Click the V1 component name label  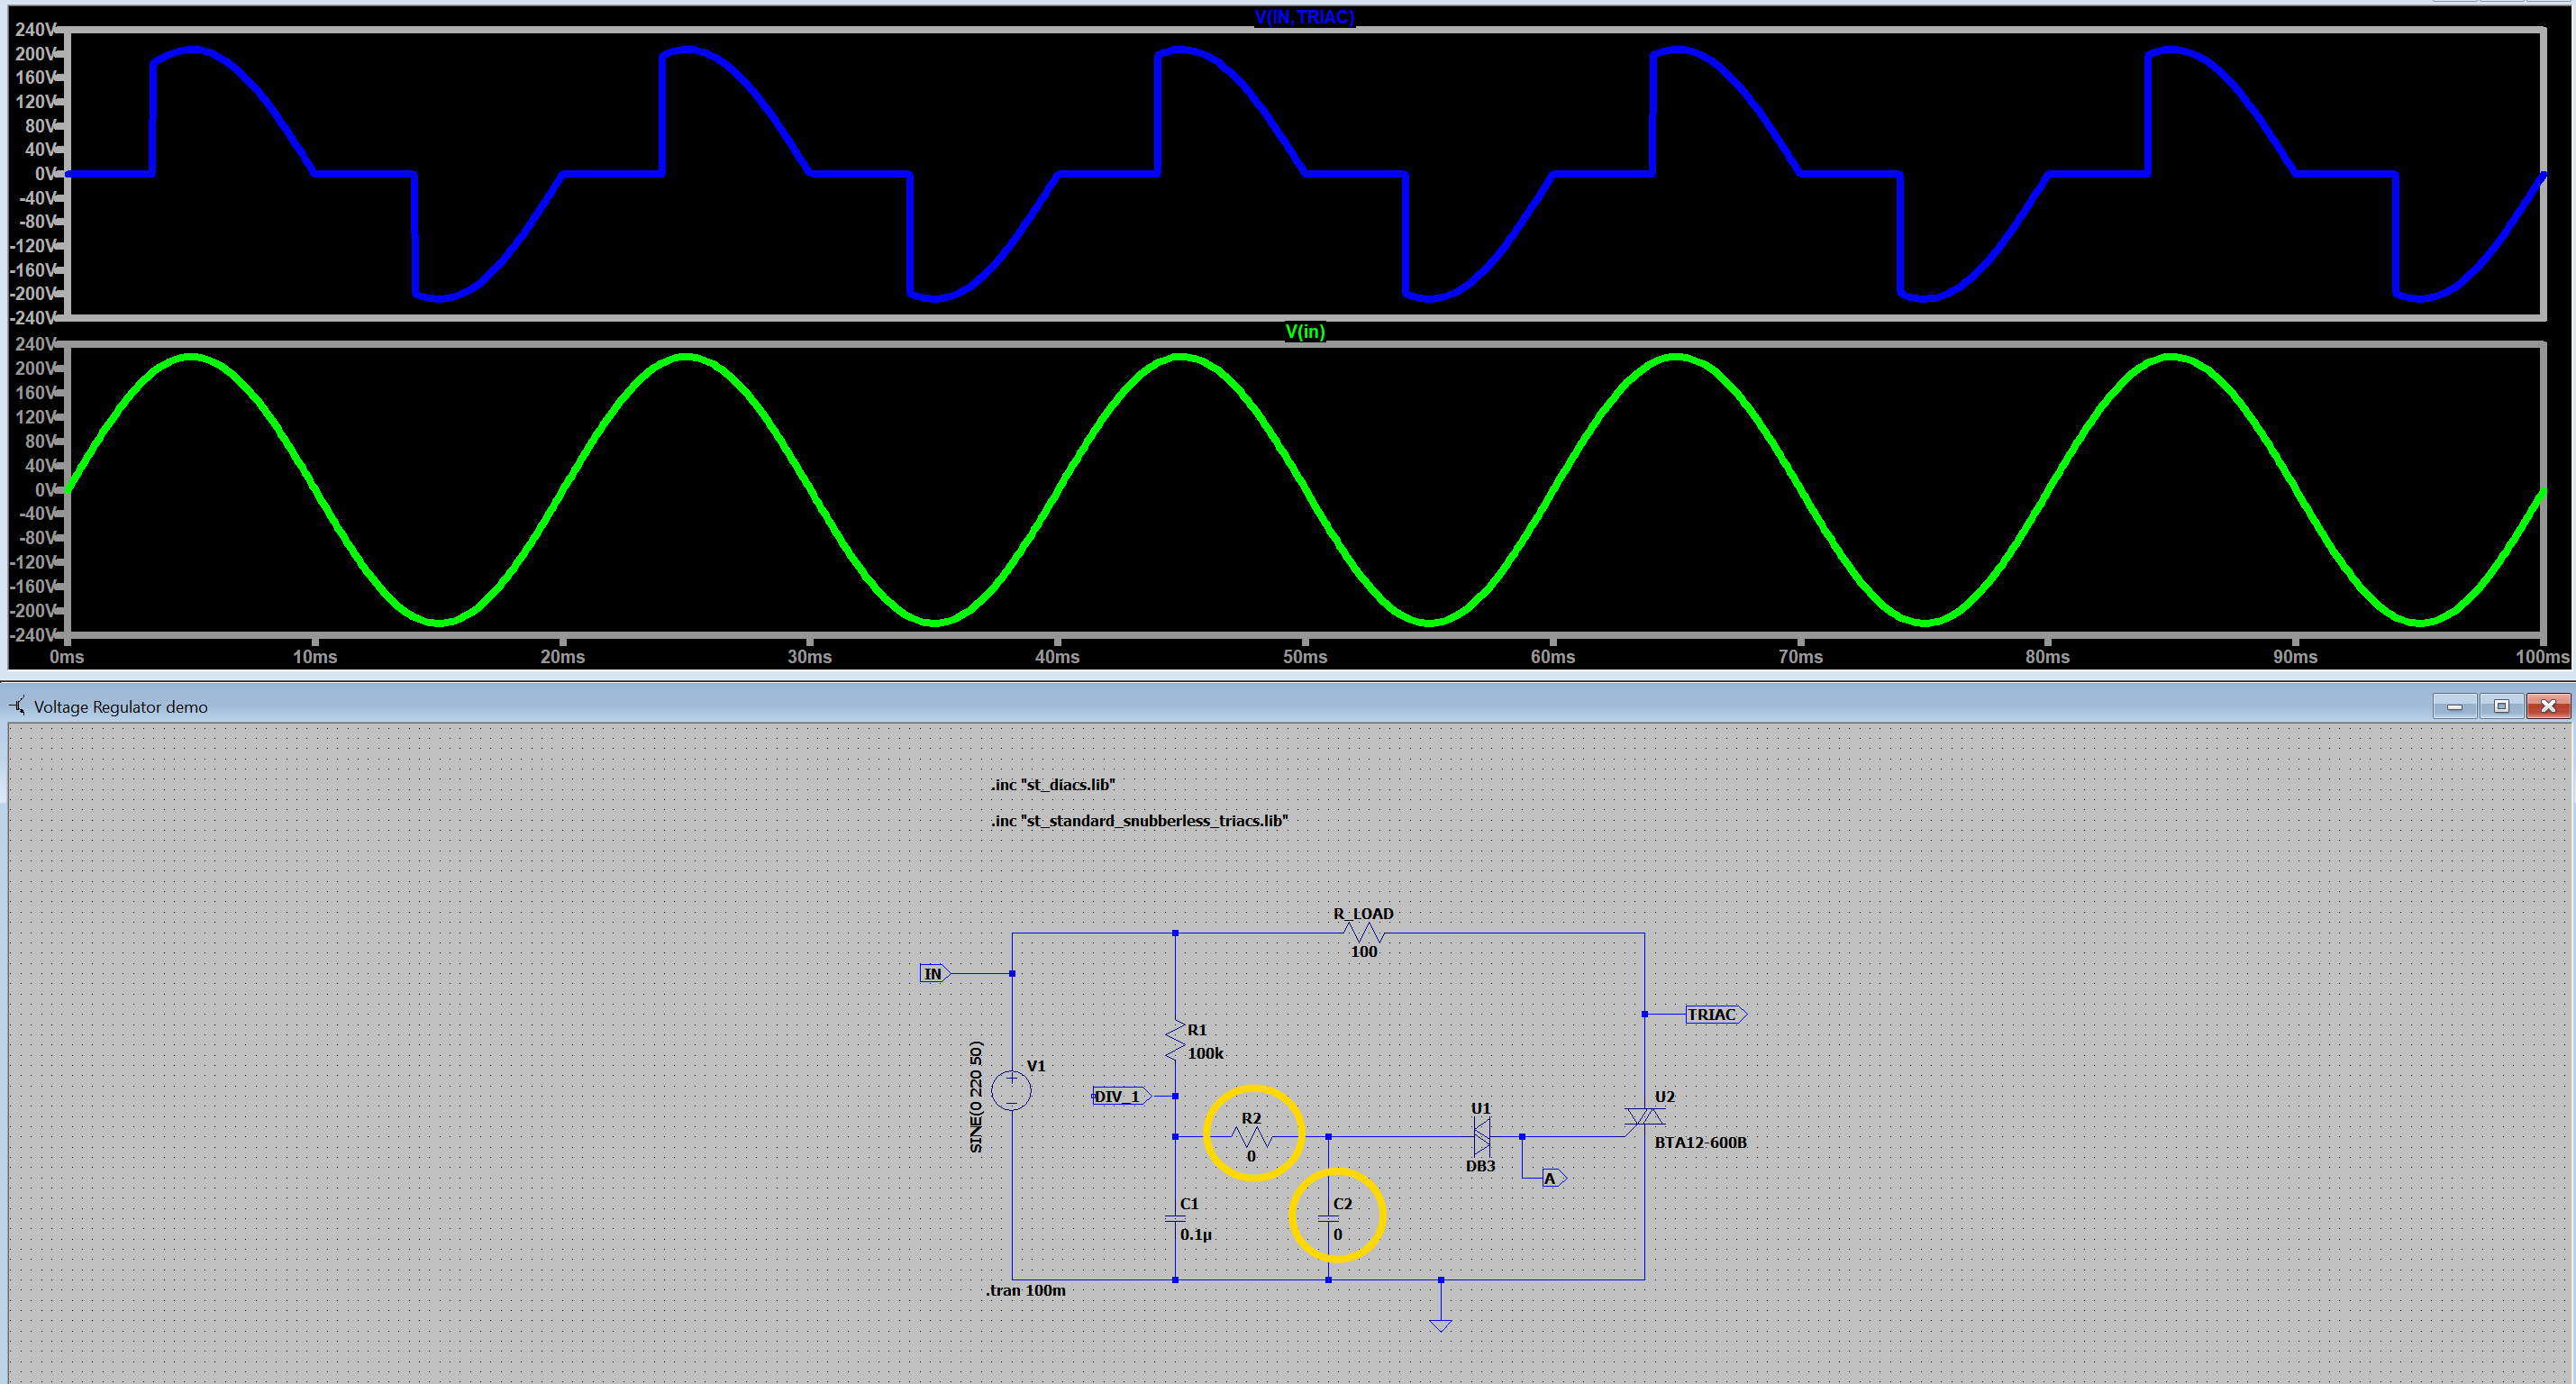tap(1036, 1066)
